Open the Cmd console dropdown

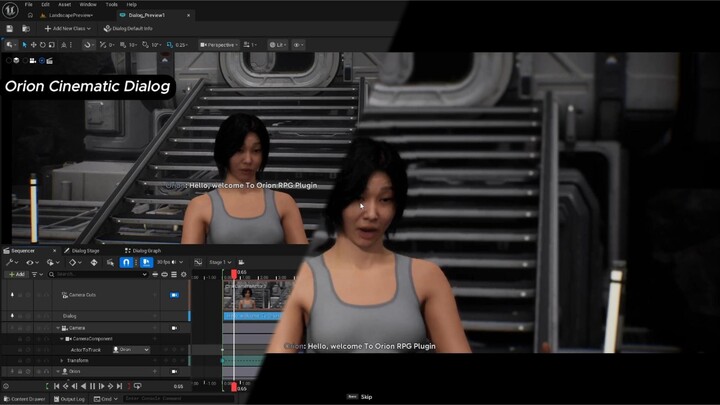tap(106, 399)
